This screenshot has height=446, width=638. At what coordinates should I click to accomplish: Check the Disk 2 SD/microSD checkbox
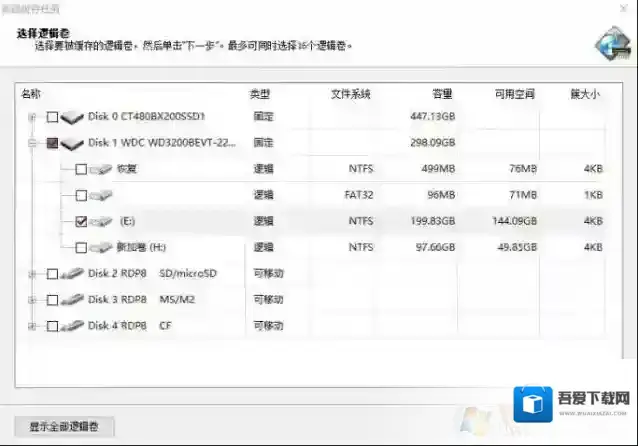(52, 274)
